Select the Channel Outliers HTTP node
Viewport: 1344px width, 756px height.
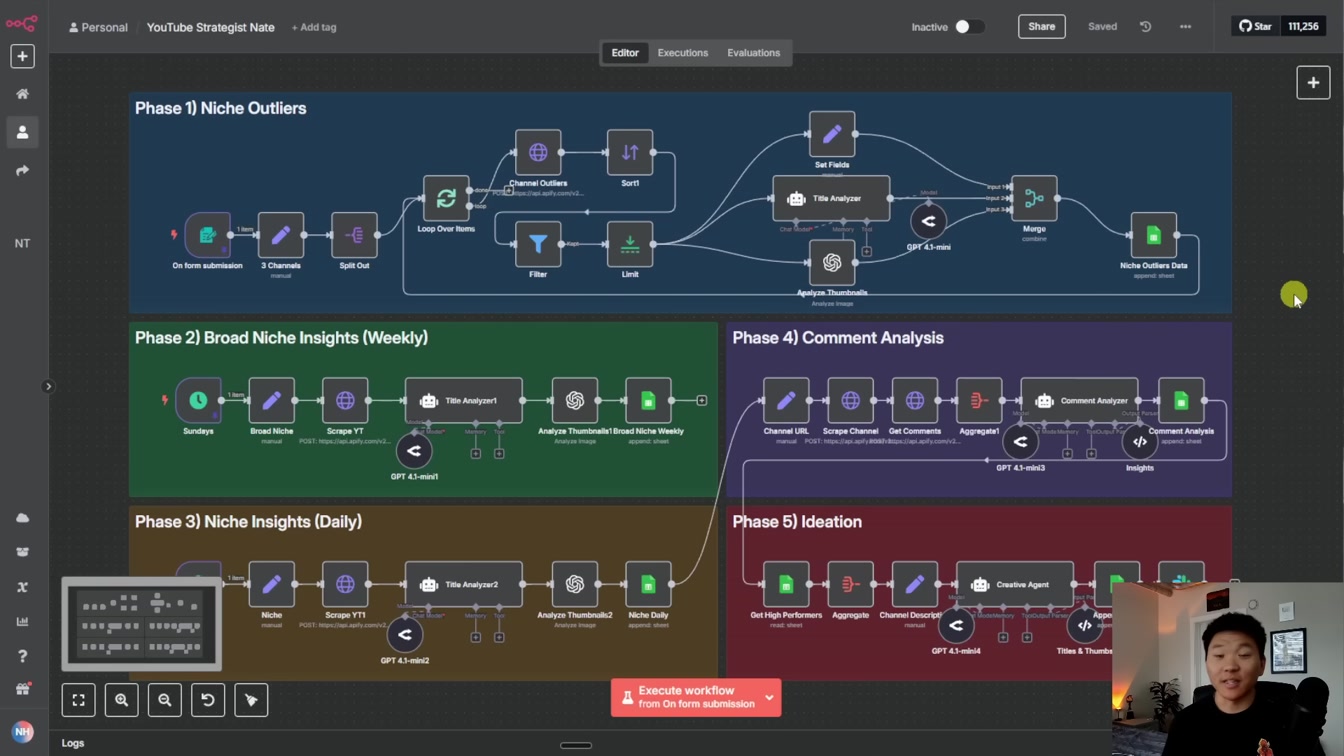(538, 153)
